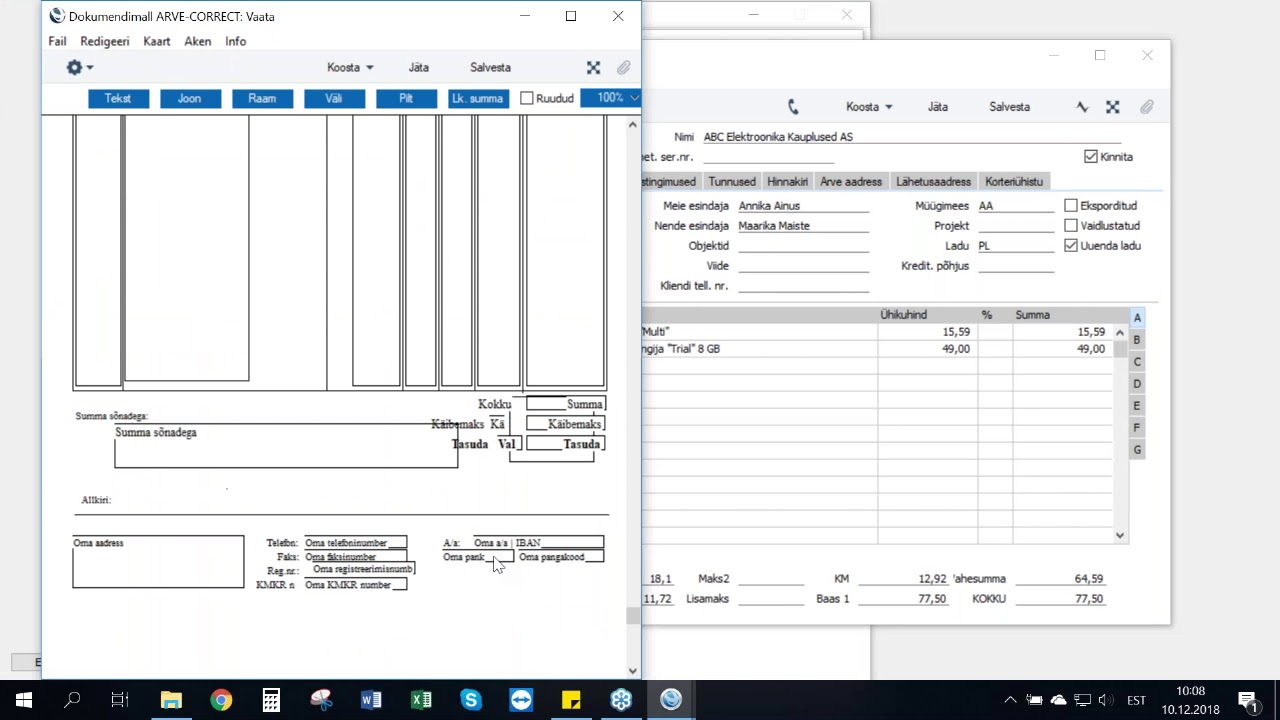
Task: Toggle the Ruudud checkbox
Action: (527, 98)
